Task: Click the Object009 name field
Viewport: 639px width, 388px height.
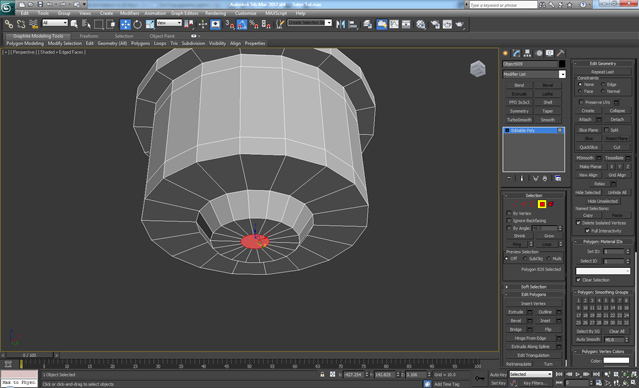Action: tap(529, 64)
